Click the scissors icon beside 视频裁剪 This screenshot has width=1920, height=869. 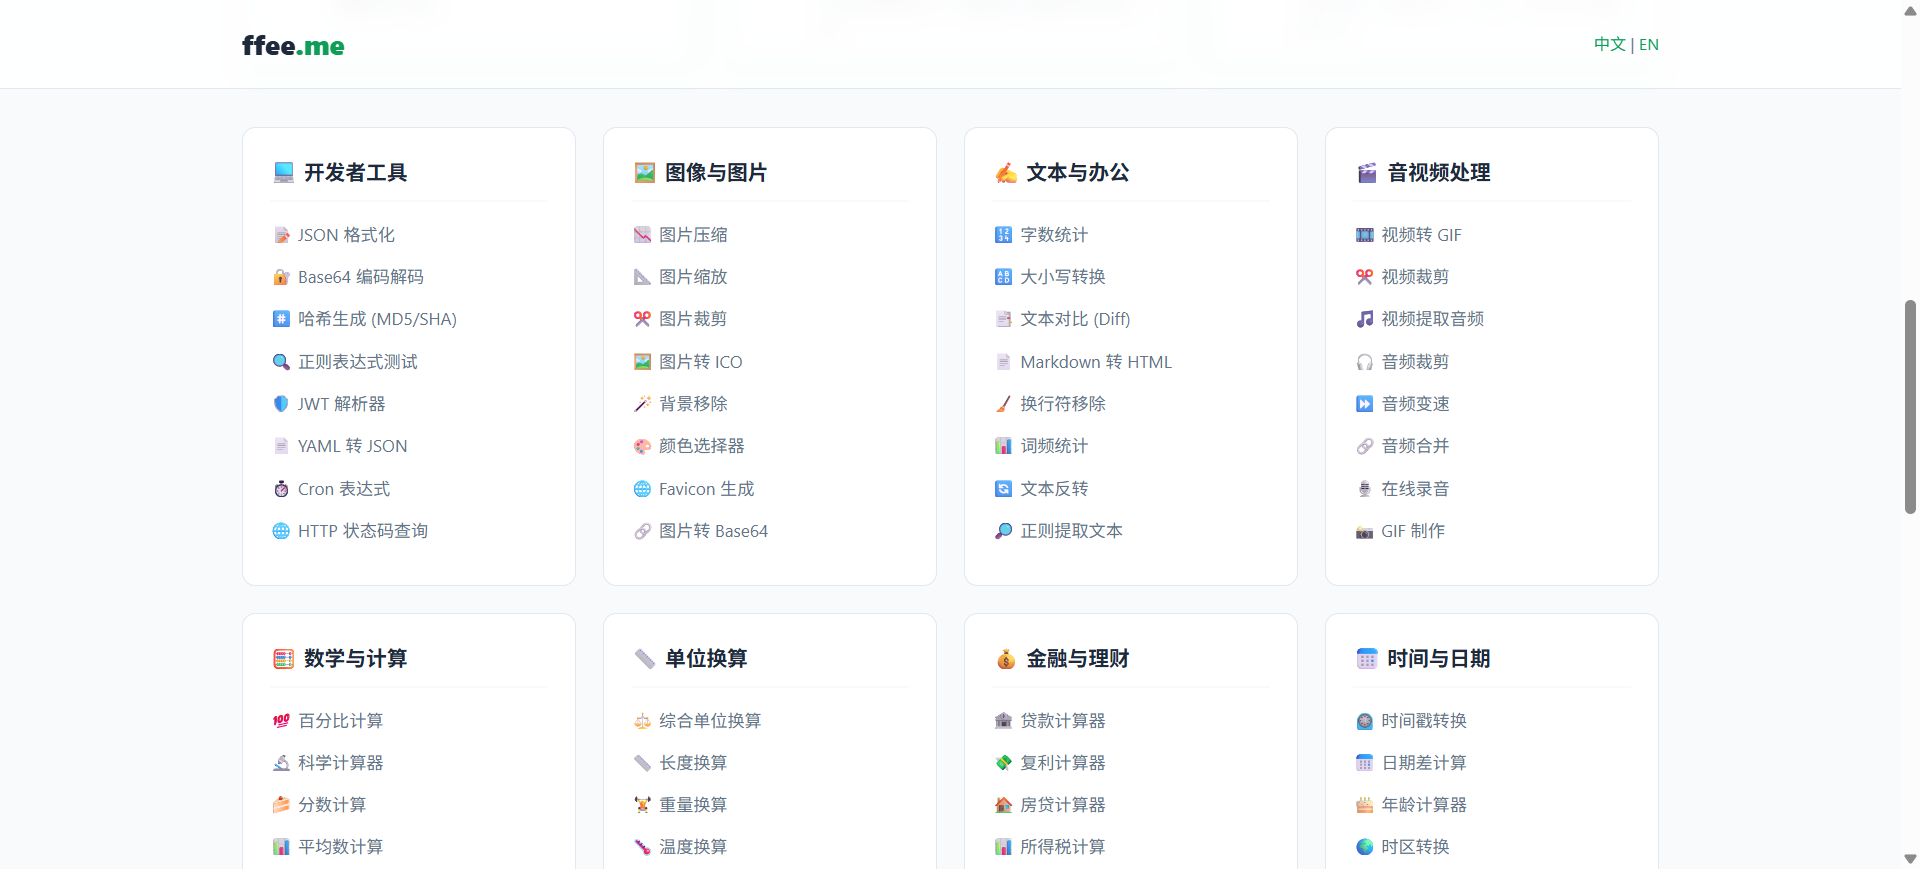point(1365,277)
